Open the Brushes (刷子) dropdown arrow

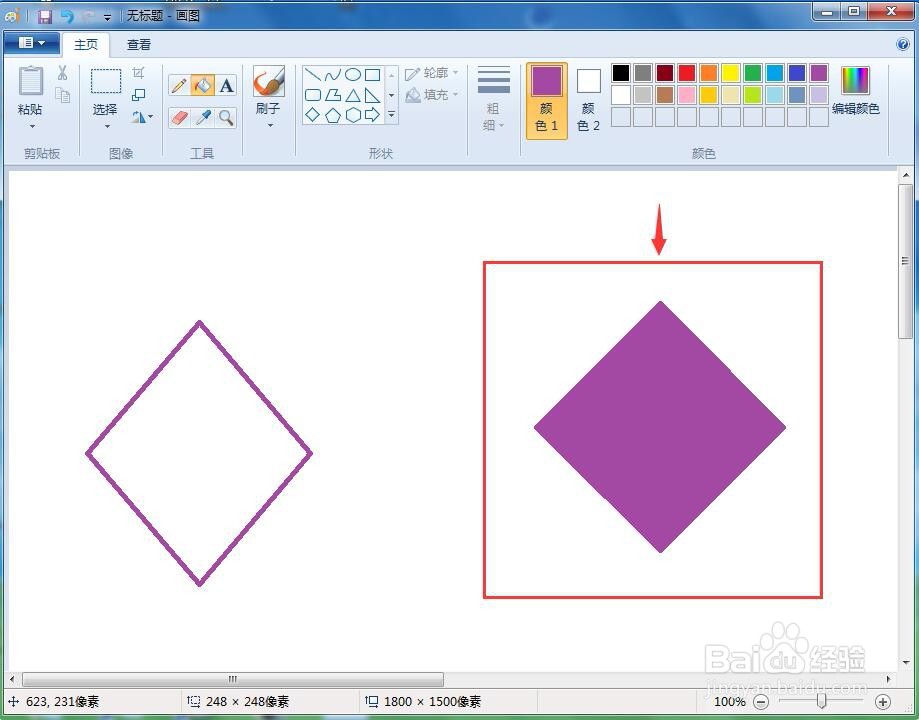(x=270, y=125)
